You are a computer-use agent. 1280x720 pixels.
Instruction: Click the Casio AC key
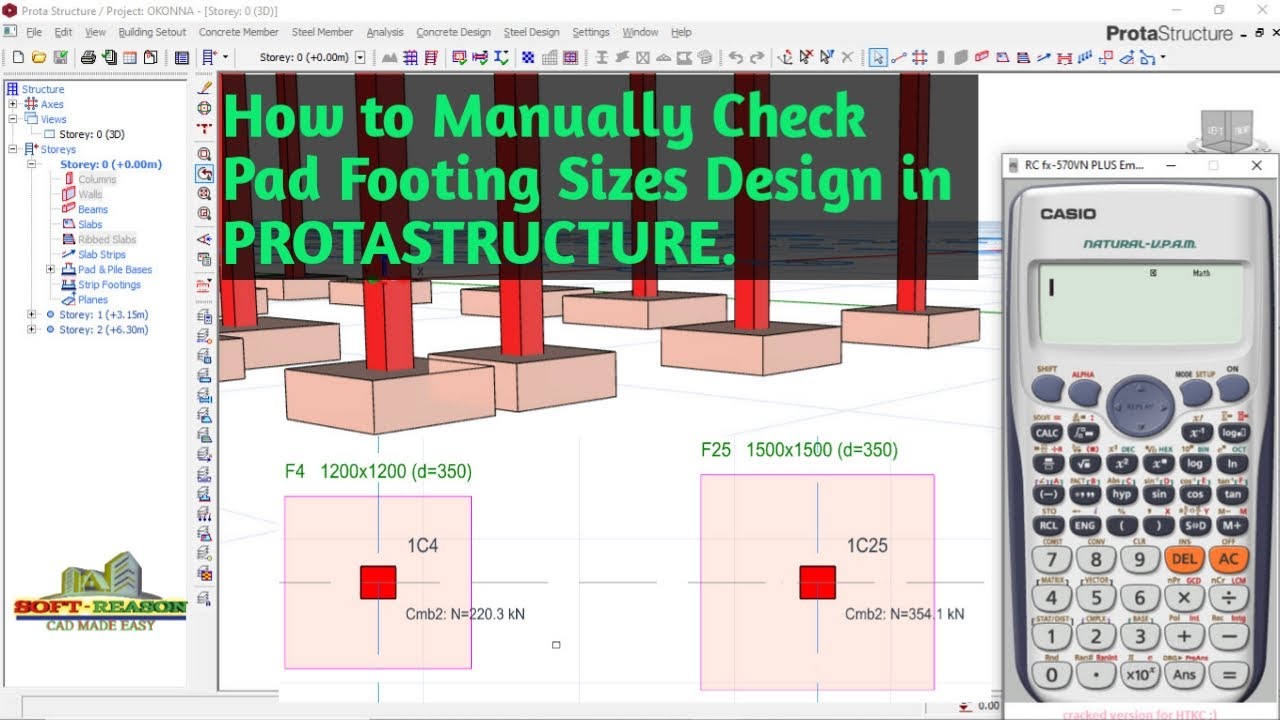1227,559
